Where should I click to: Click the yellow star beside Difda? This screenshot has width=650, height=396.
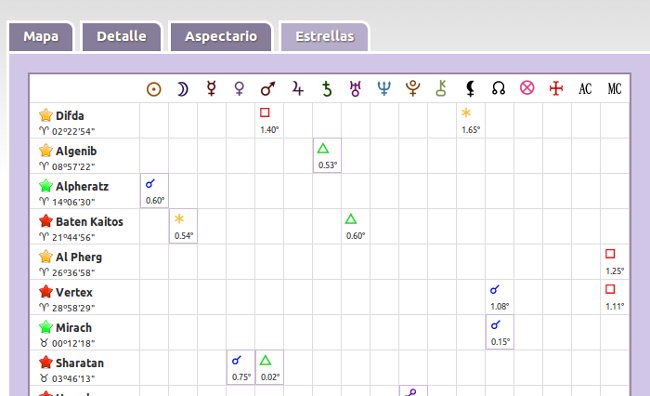[x=46, y=115]
